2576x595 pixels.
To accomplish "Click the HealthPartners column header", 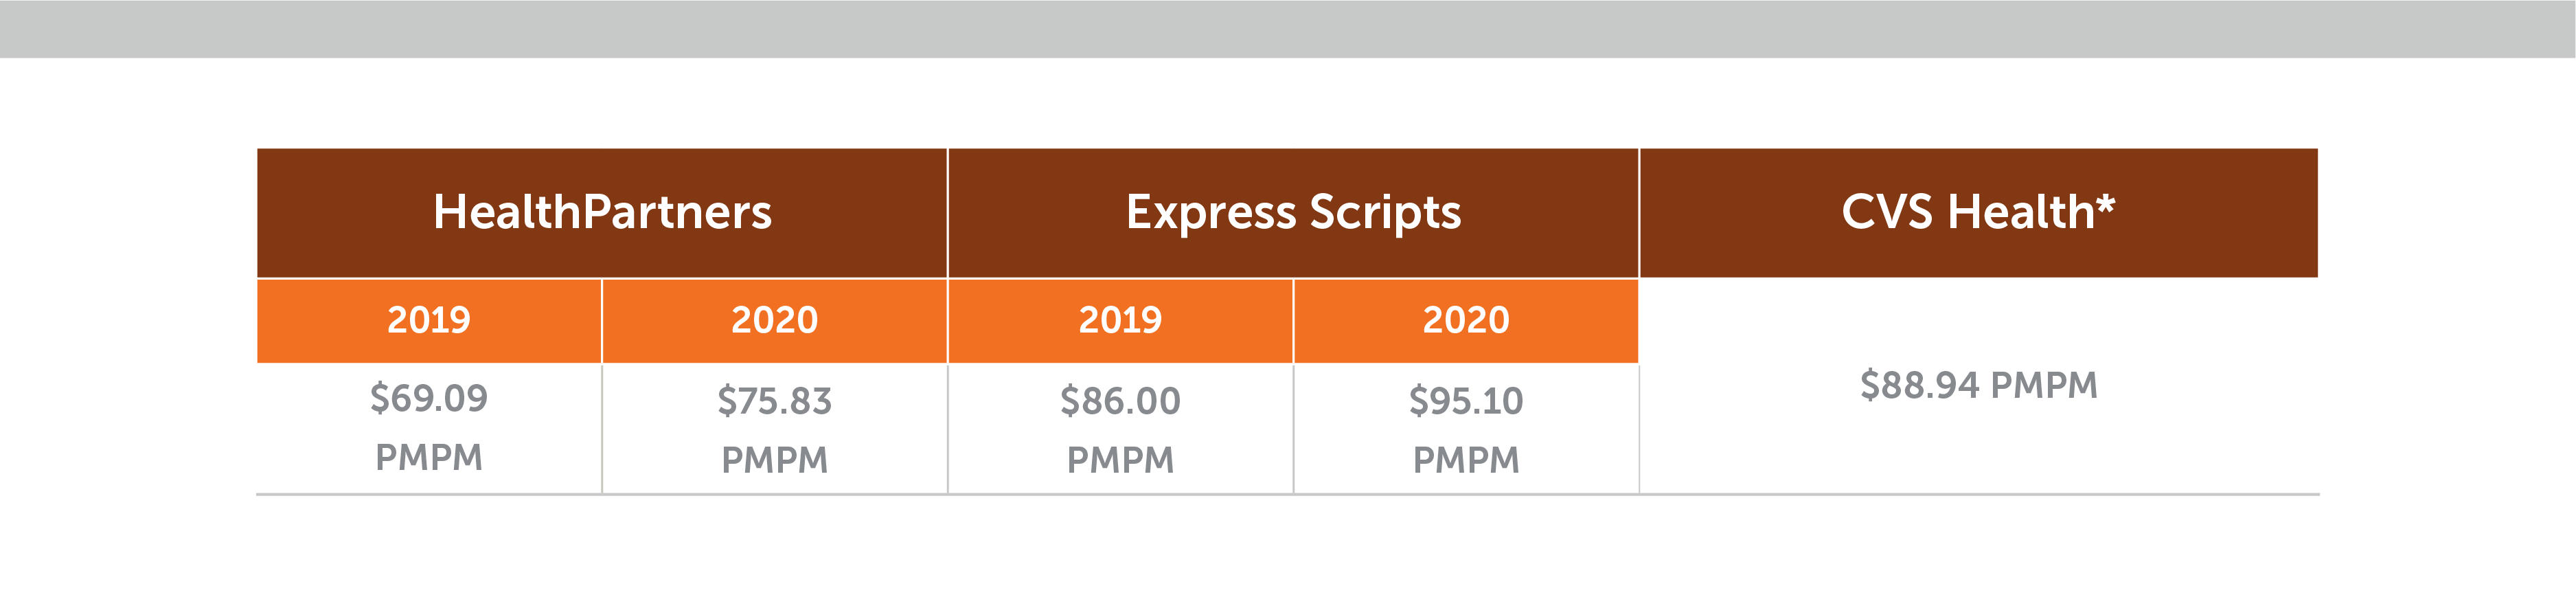I will [x=602, y=212].
